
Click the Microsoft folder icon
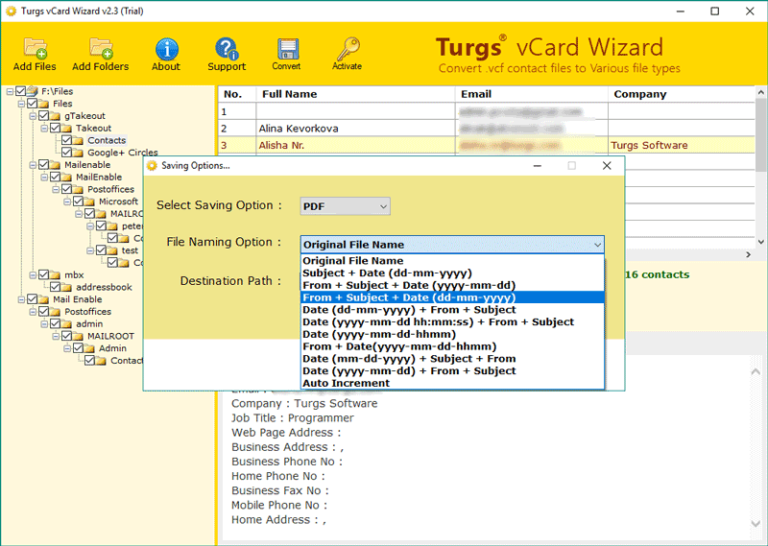coord(90,202)
